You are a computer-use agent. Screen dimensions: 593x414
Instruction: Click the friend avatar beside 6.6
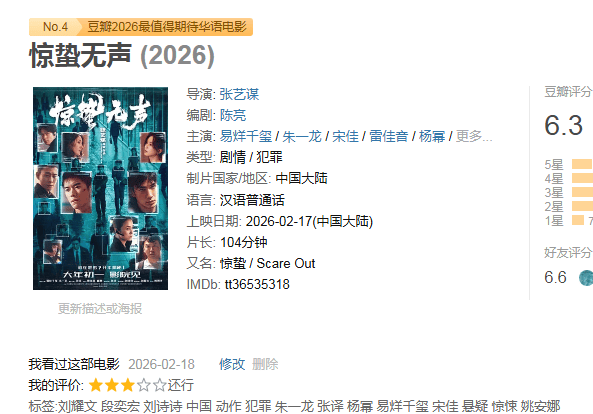(586, 278)
